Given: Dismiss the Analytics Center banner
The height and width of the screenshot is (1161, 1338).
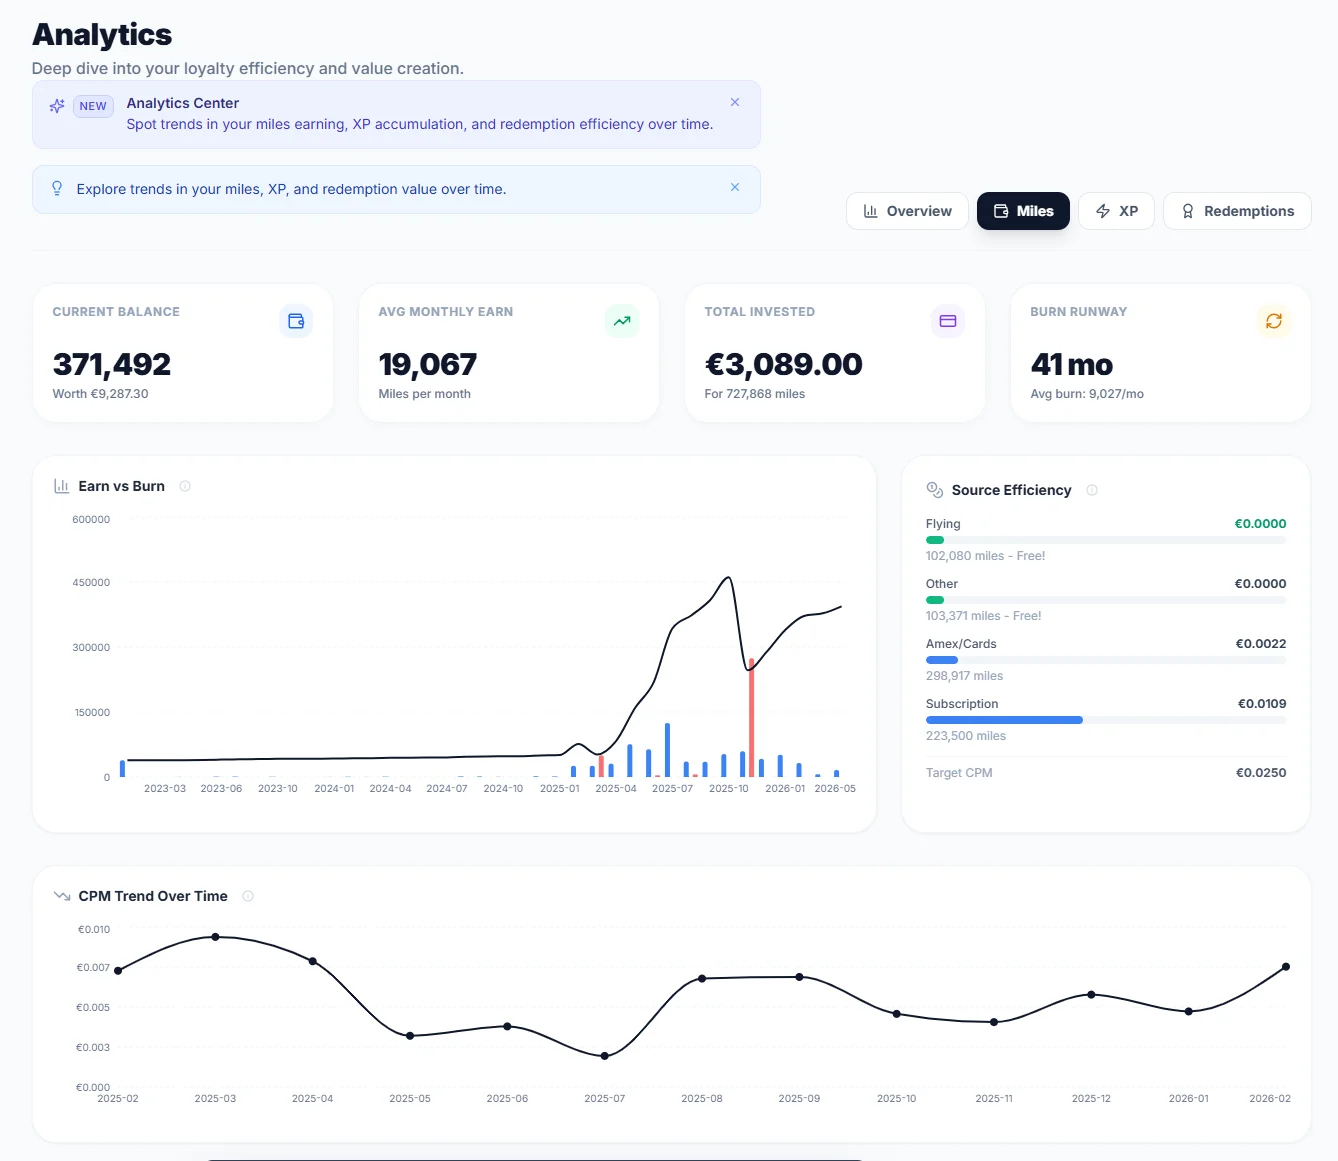Looking at the screenshot, I should 735,102.
